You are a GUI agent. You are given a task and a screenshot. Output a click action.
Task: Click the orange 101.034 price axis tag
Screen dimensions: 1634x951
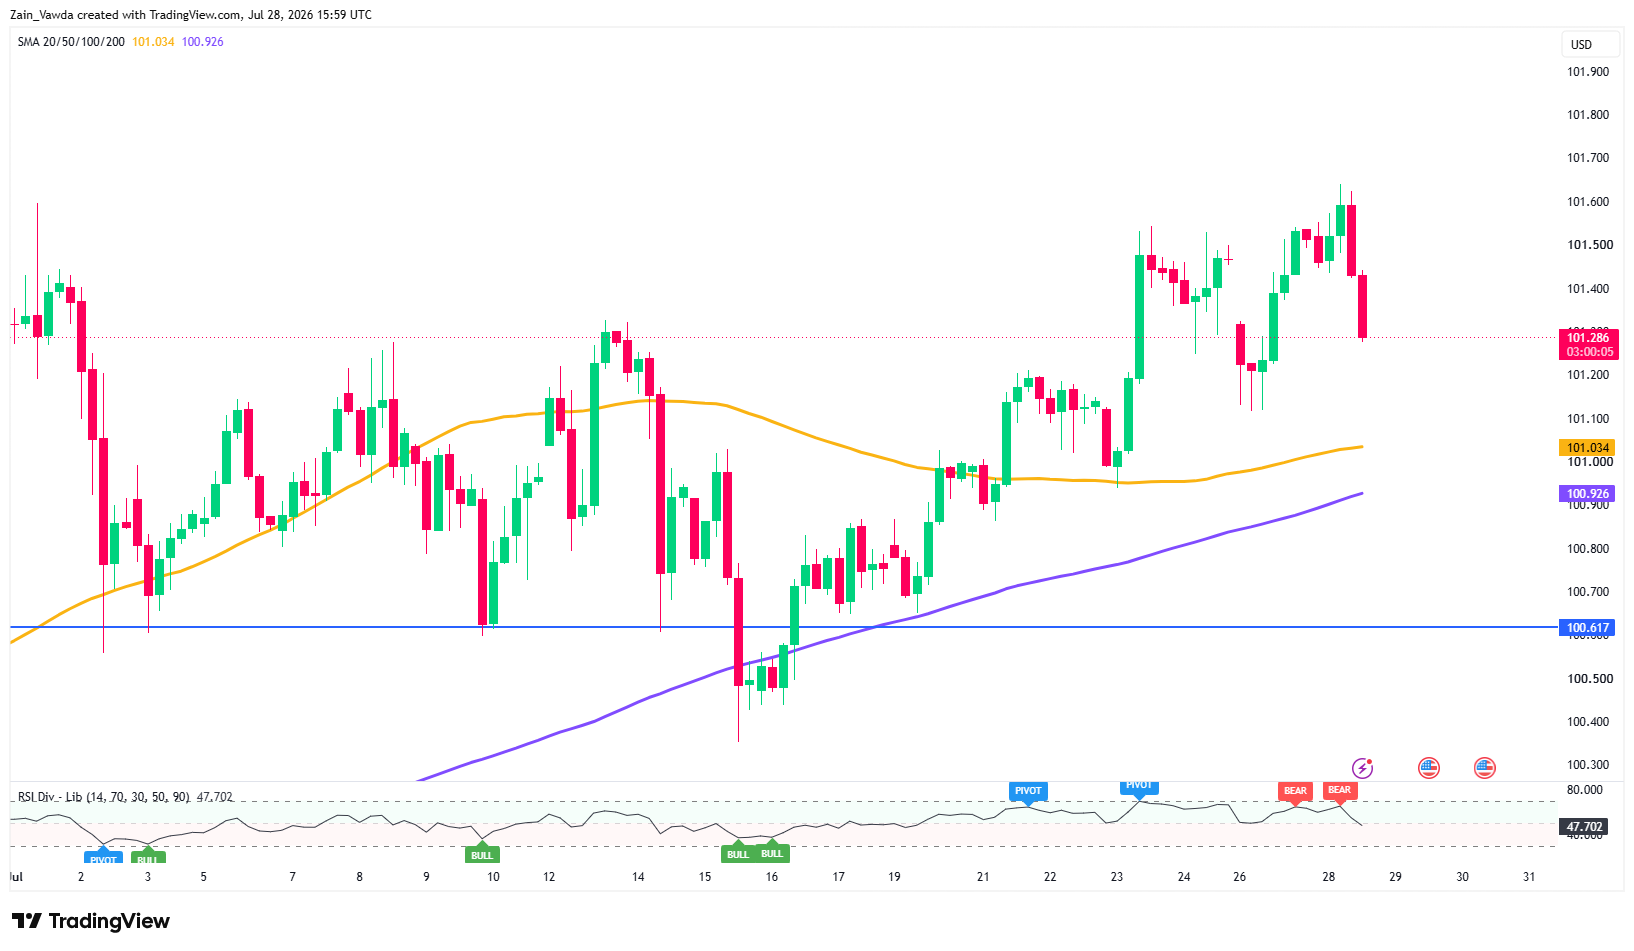(1588, 448)
